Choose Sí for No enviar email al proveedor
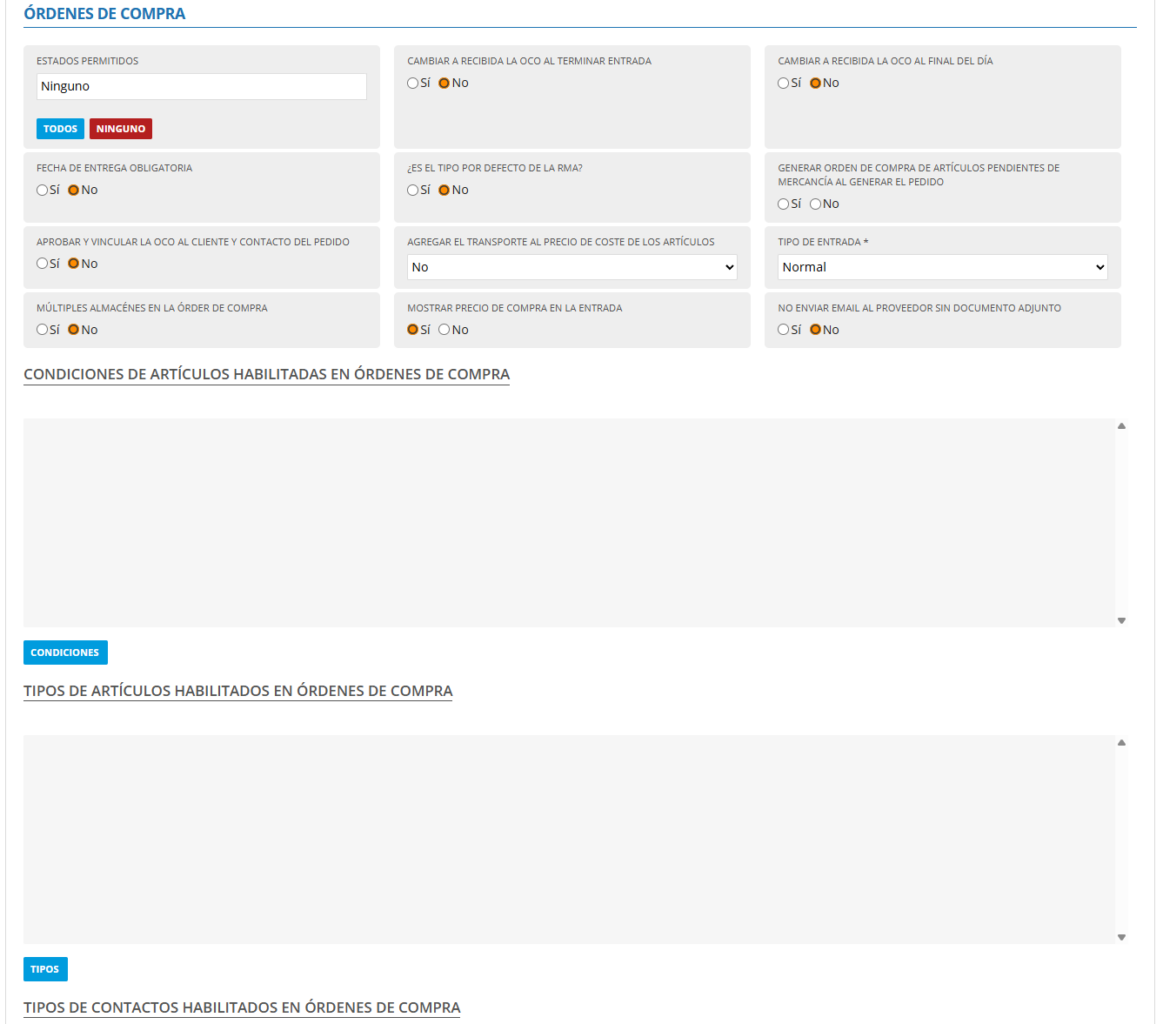Screen dimensions: 1163x1024 [784, 330]
